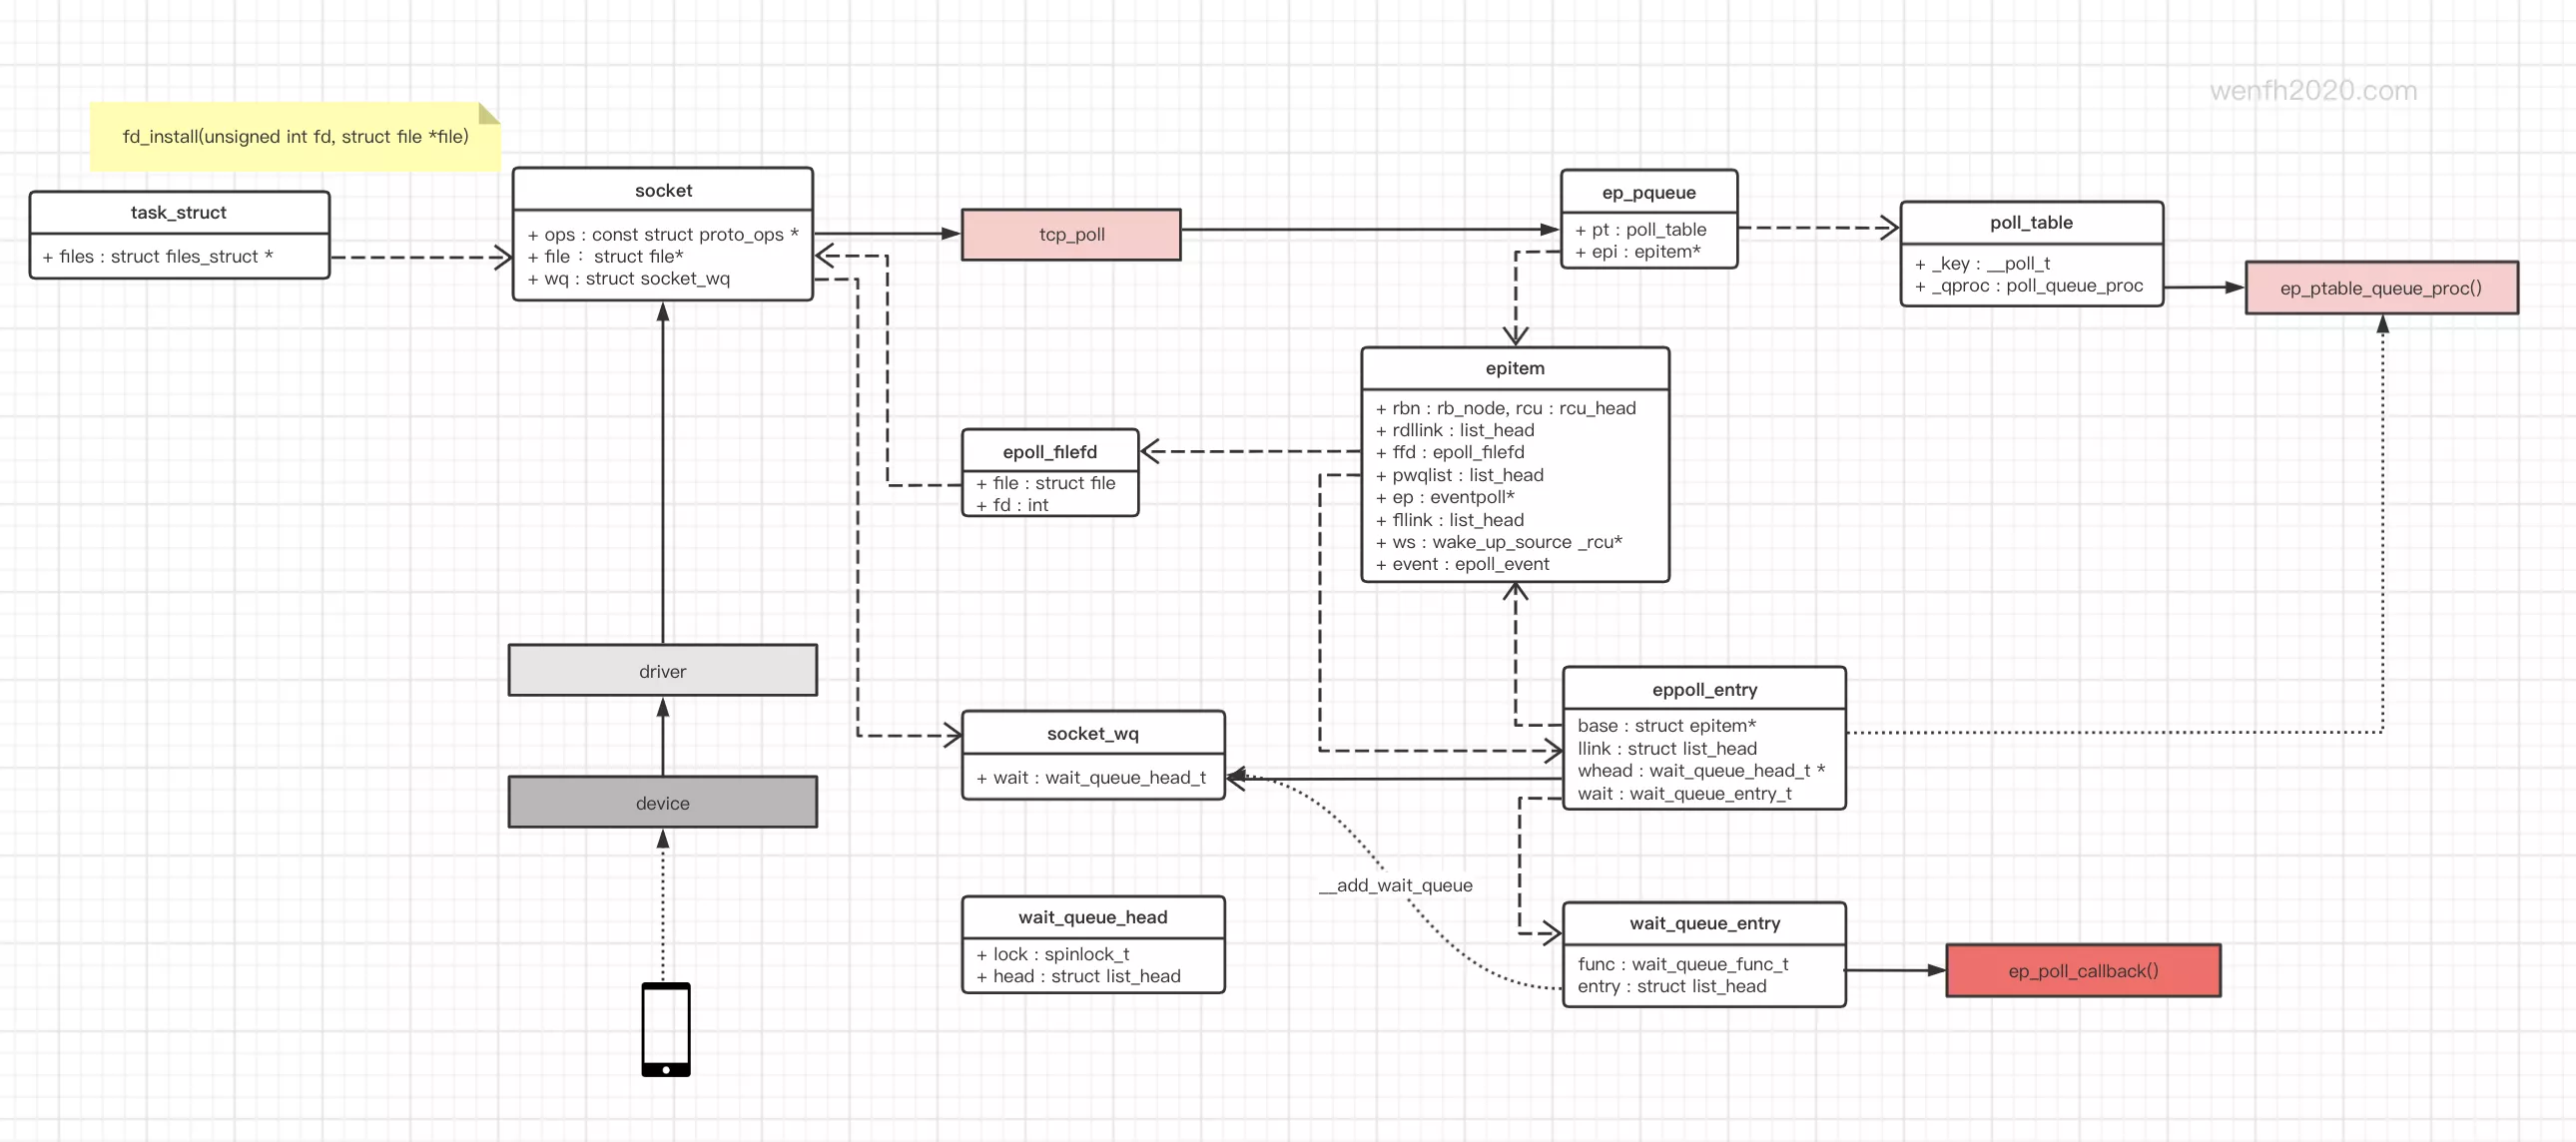2576x1142 pixels.
Task: Select the poll_table class header
Action: tap(2030, 223)
